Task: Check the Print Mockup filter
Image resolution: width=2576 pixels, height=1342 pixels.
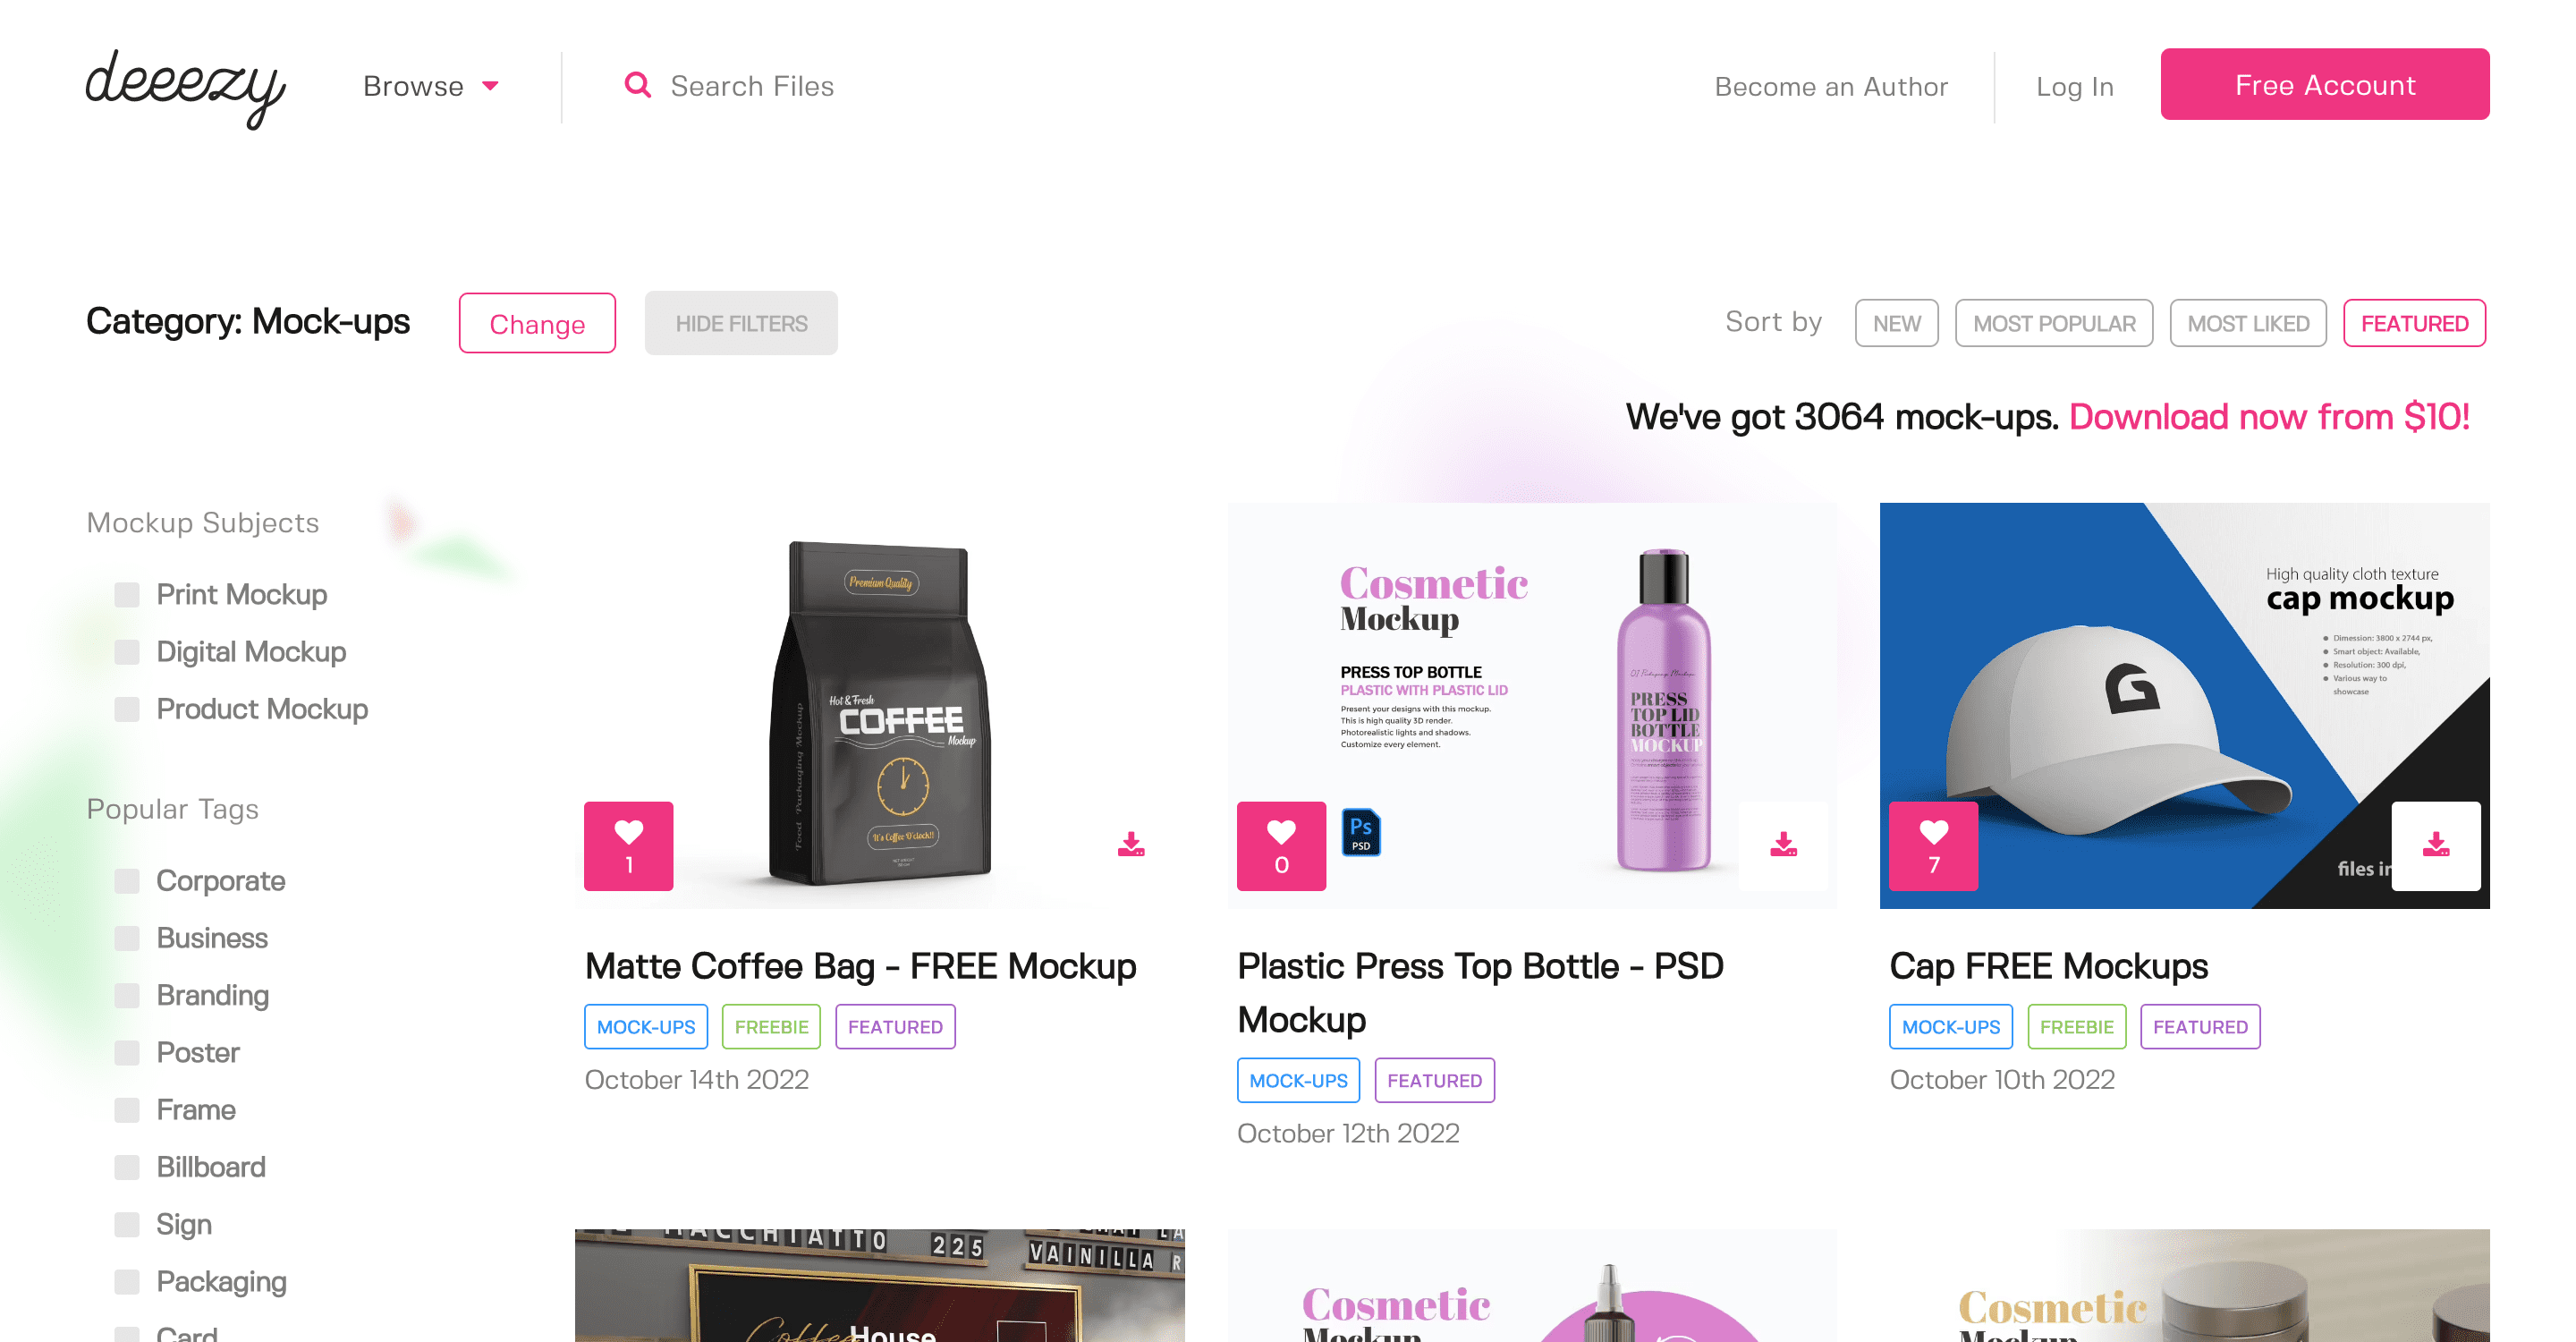Action: click(x=127, y=595)
